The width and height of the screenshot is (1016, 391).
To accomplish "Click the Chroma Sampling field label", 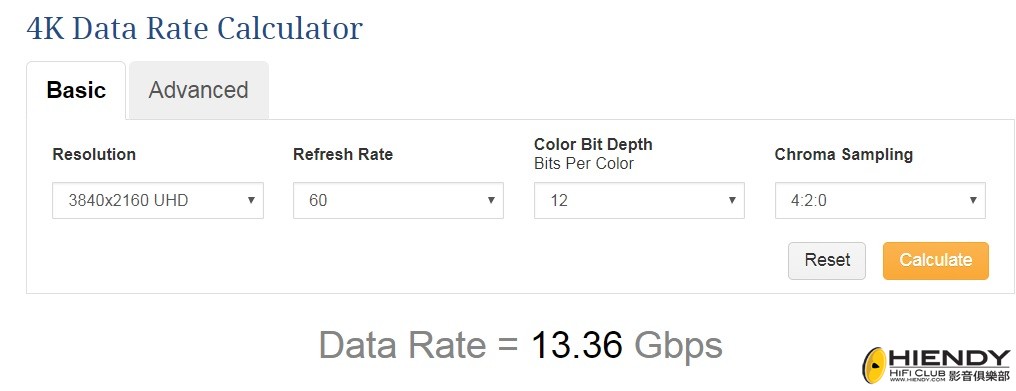I will tap(844, 154).
